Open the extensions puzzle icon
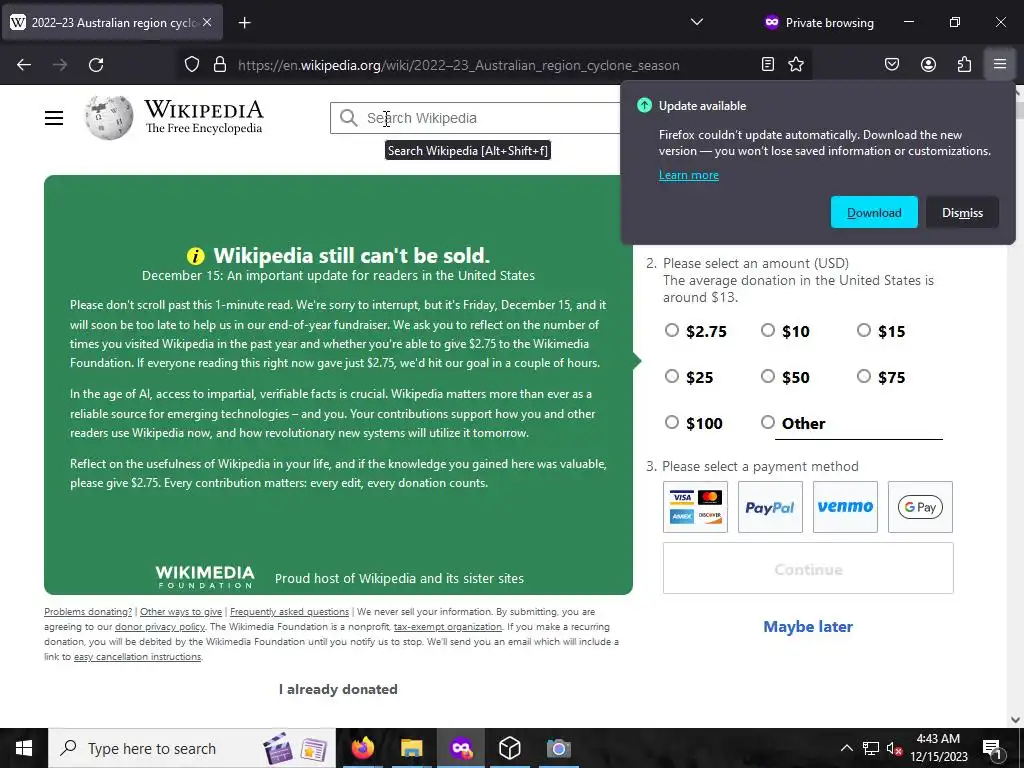This screenshot has height=768, width=1024. click(x=964, y=65)
